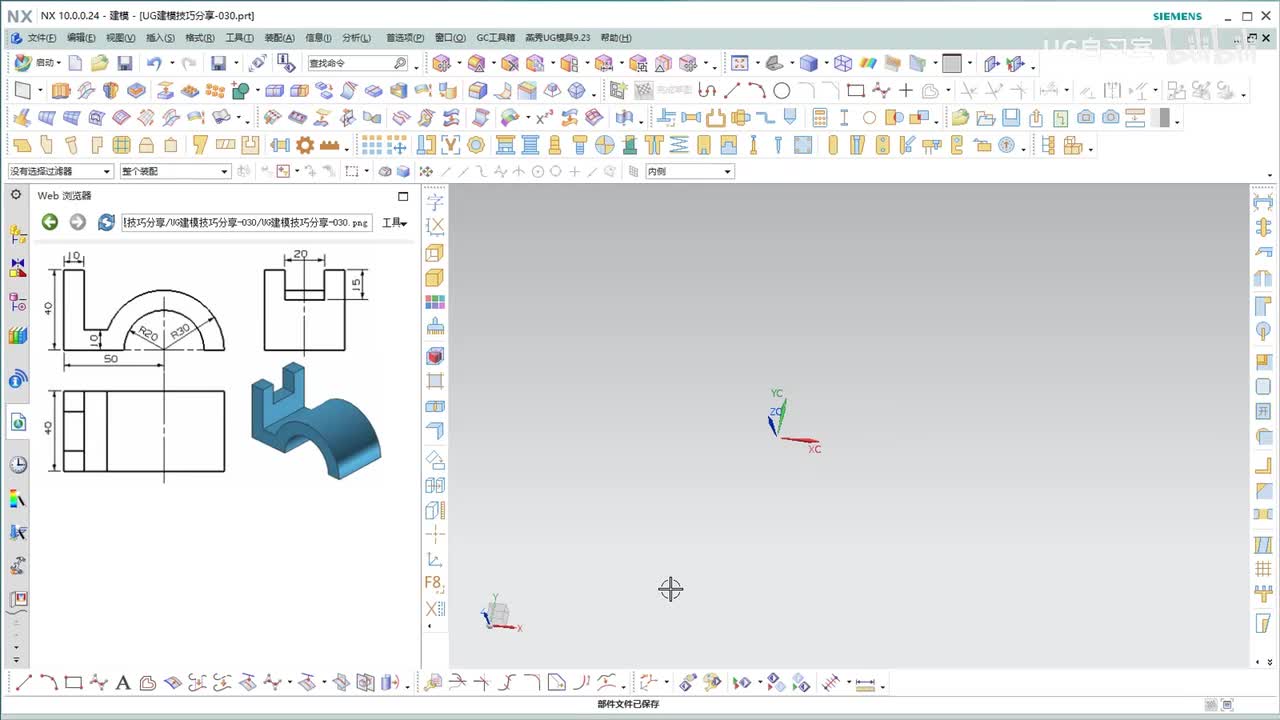Viewport: 1280px width, 720px height.
Task: Open the HD3D Tools info tab
Action: click(x=18, y=379)
